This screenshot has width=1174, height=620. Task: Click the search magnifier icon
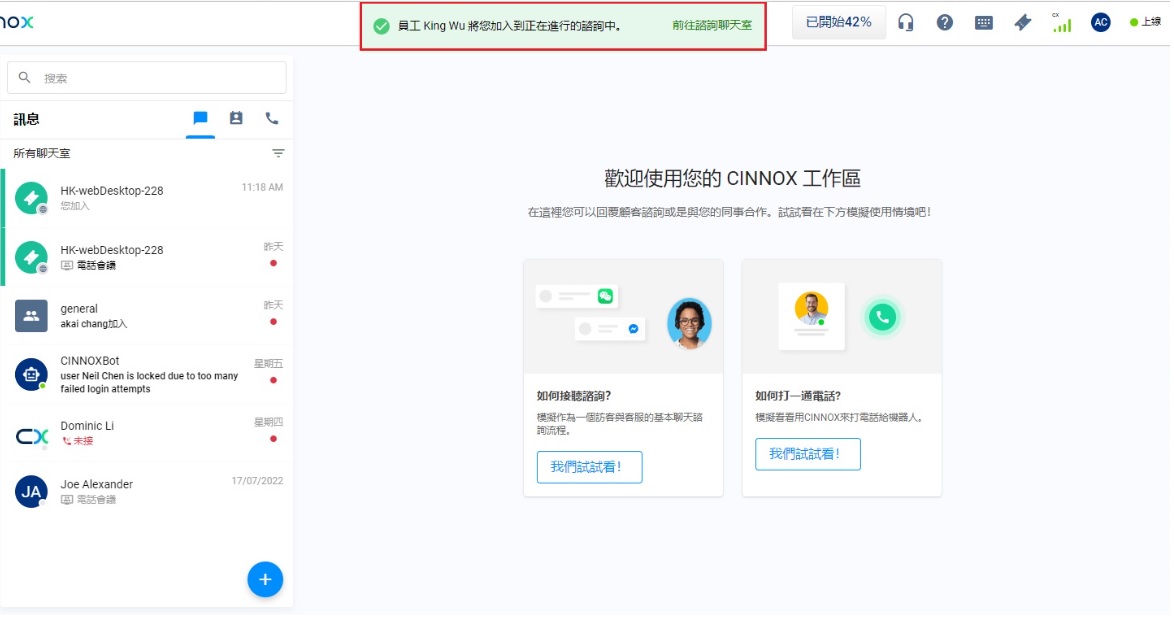pyautogui.click(x=25, y=78)
